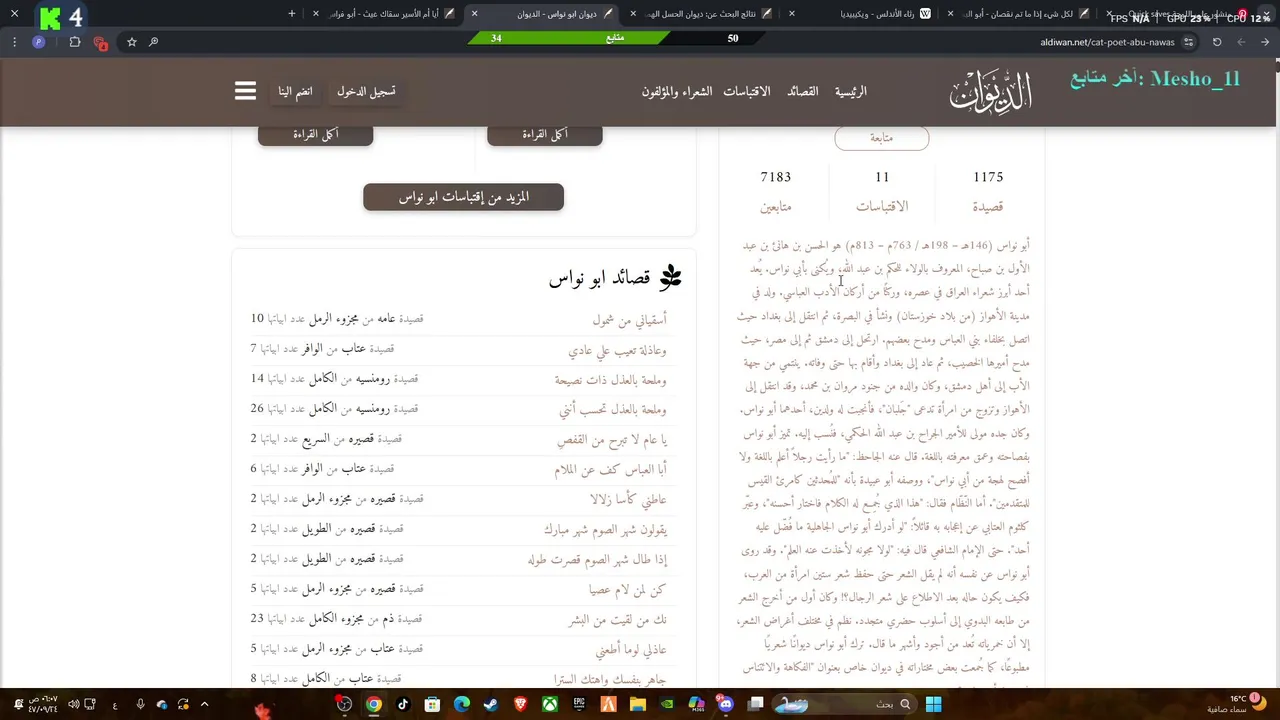Click the متابعة follow button

881,138
